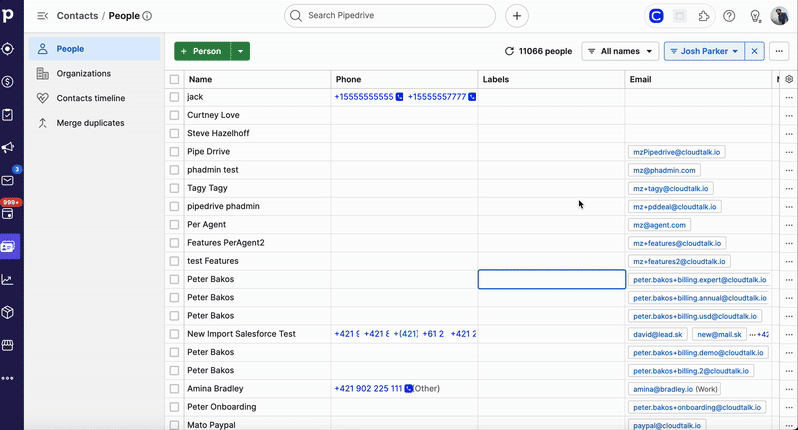This screenshot has height=430, width=798.
Task: Click the CloudTalk extension icon
Action: [656, 16]
